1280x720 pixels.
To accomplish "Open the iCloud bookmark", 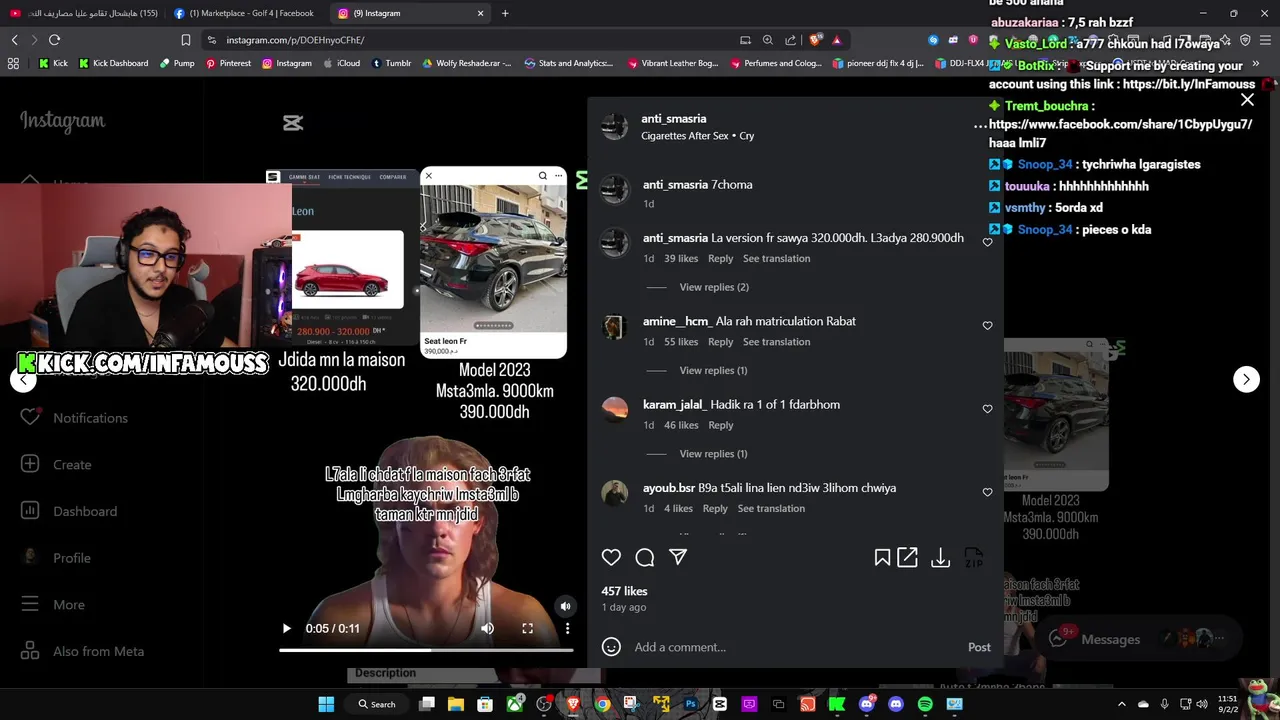I will click(341, 63).
